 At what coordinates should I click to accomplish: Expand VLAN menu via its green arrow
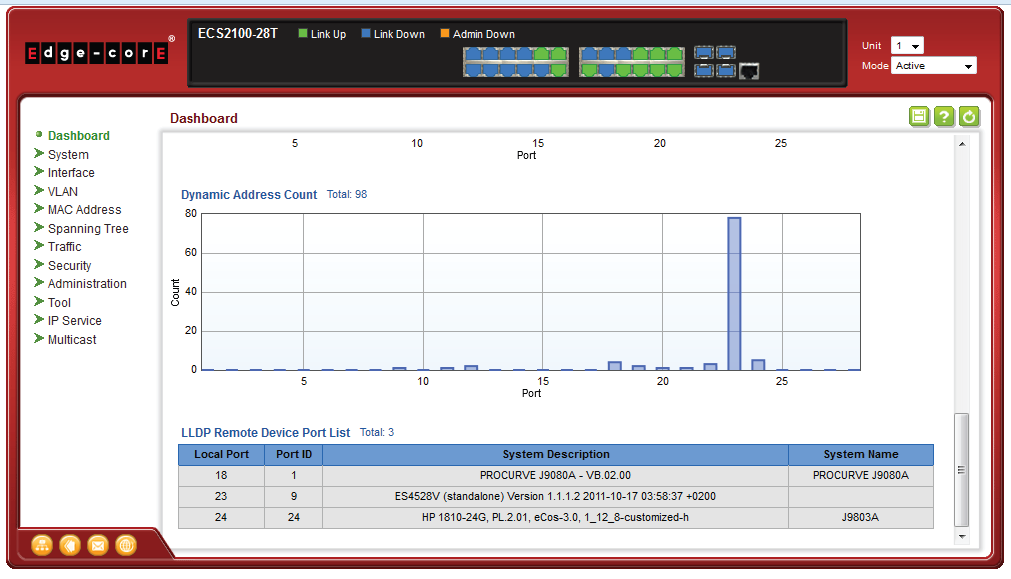pos(39,190)
